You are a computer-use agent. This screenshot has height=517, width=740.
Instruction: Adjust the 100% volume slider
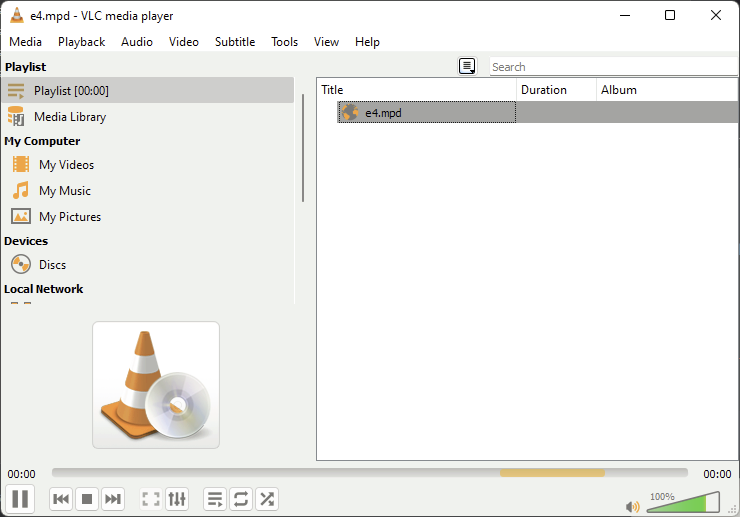pos(683,502)
